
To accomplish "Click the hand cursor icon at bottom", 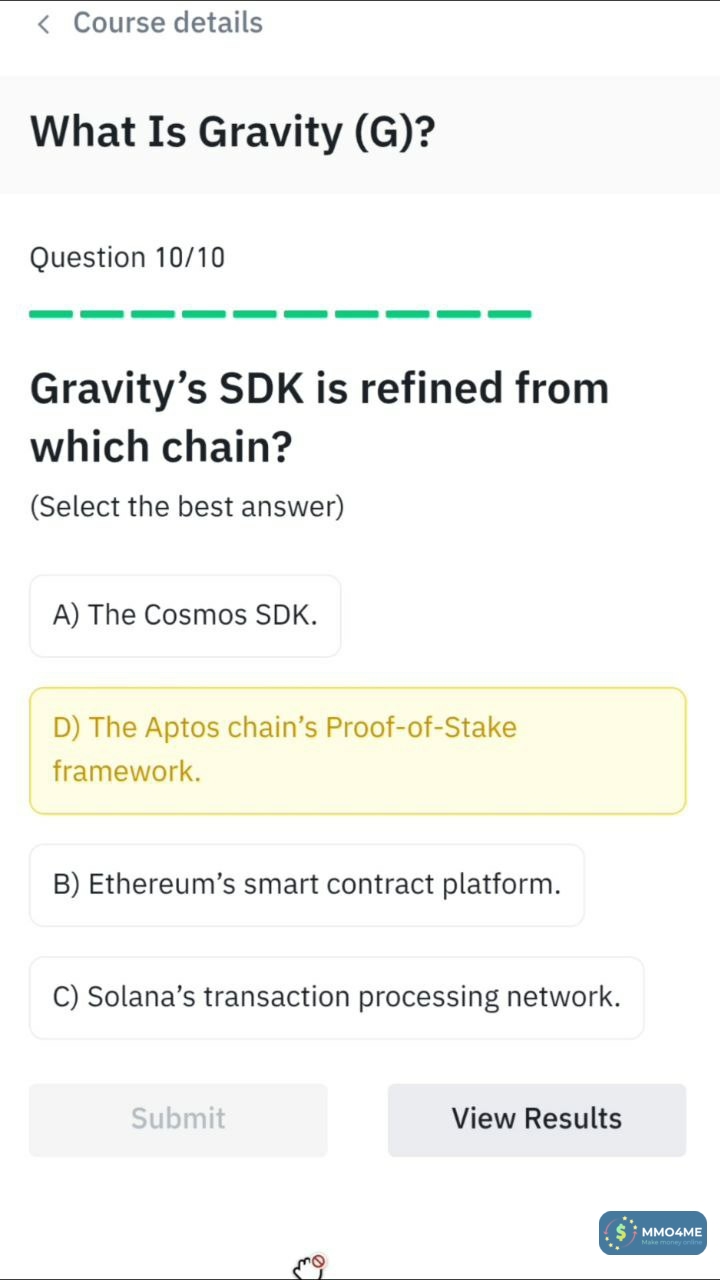I will [x=309, y=1266].
